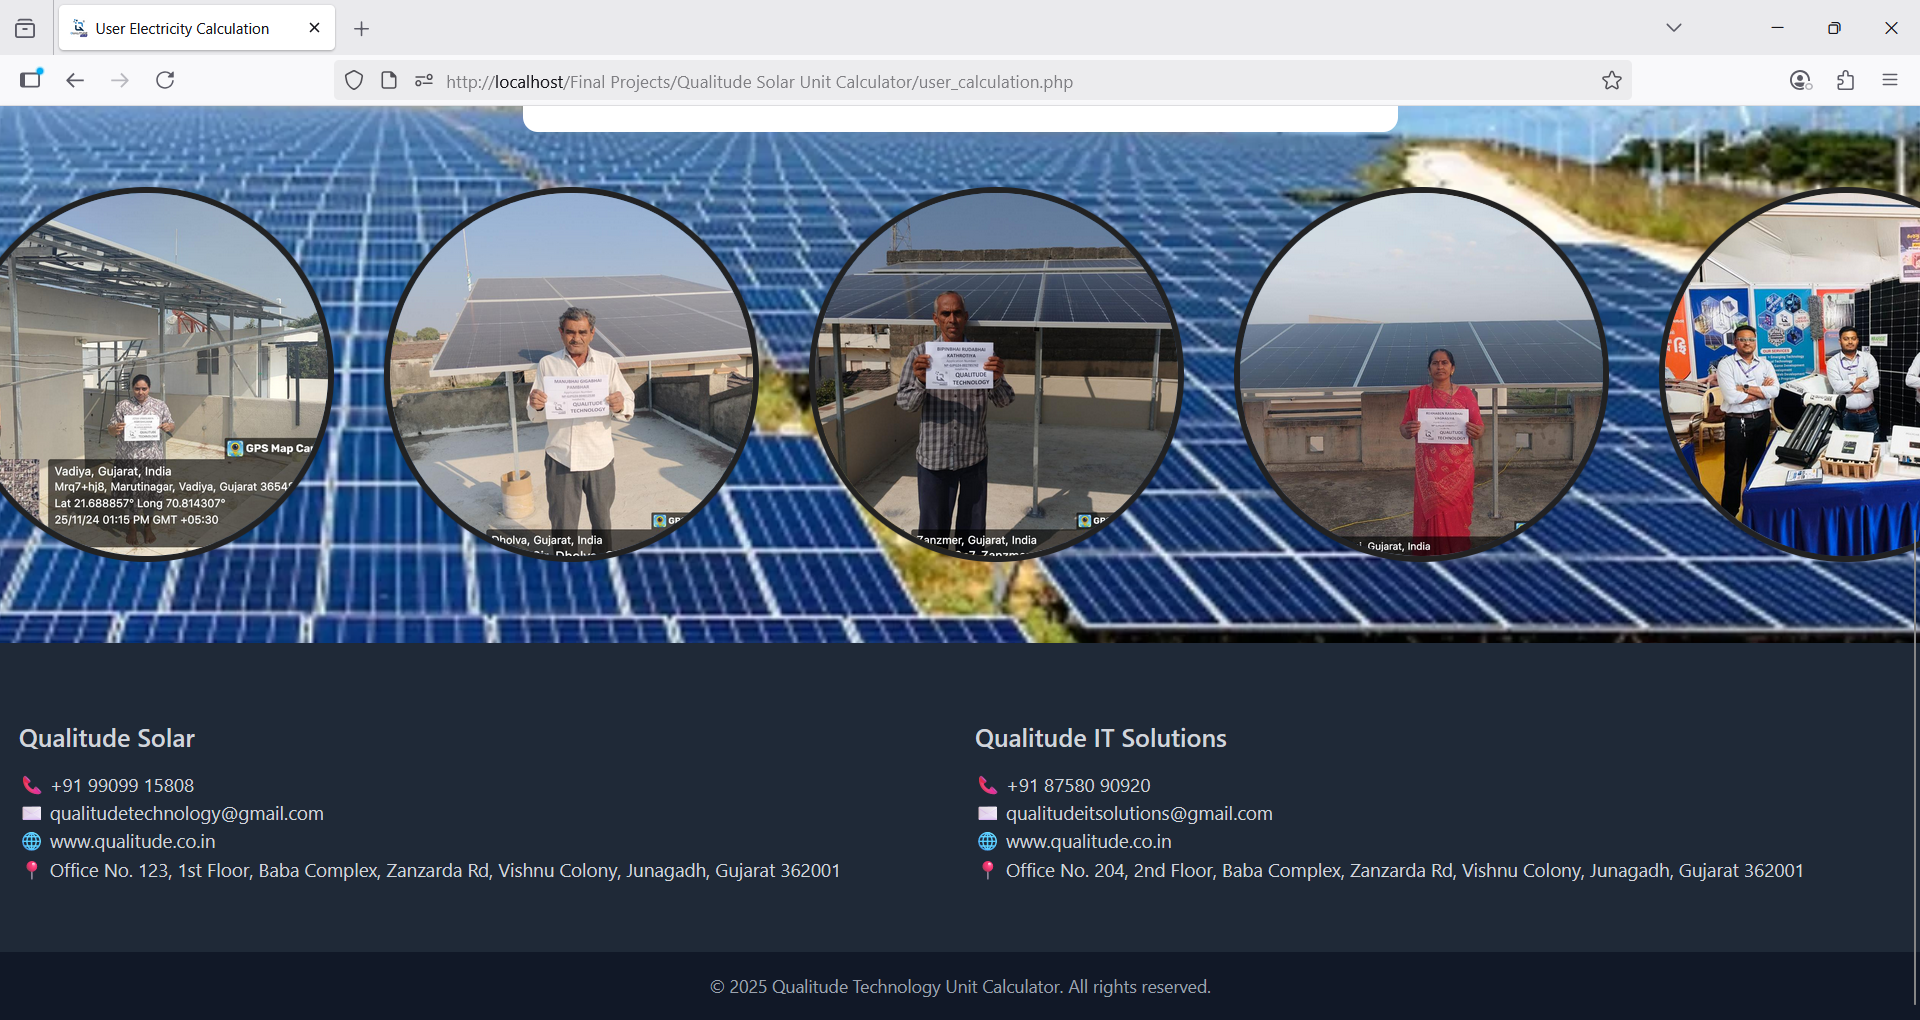Select the User Electricity Calculation tab
The image size is (1920, 1020).
pos(182,29)
